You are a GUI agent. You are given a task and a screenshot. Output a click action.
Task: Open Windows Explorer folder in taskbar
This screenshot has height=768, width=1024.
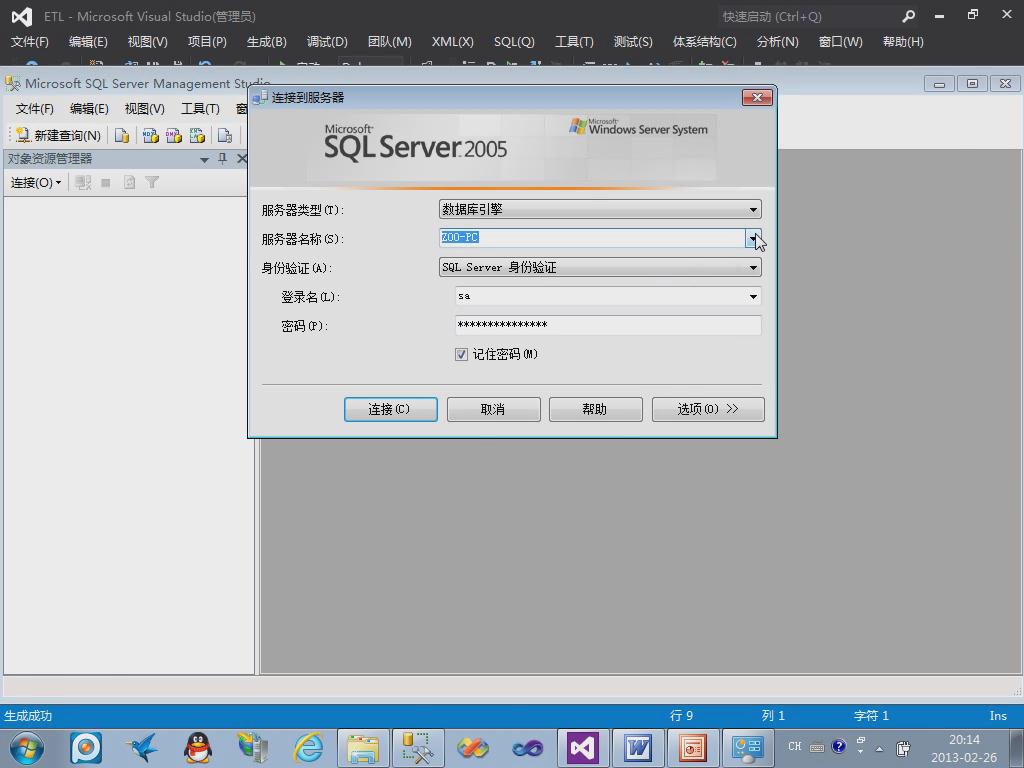click(x=363, y=748)
